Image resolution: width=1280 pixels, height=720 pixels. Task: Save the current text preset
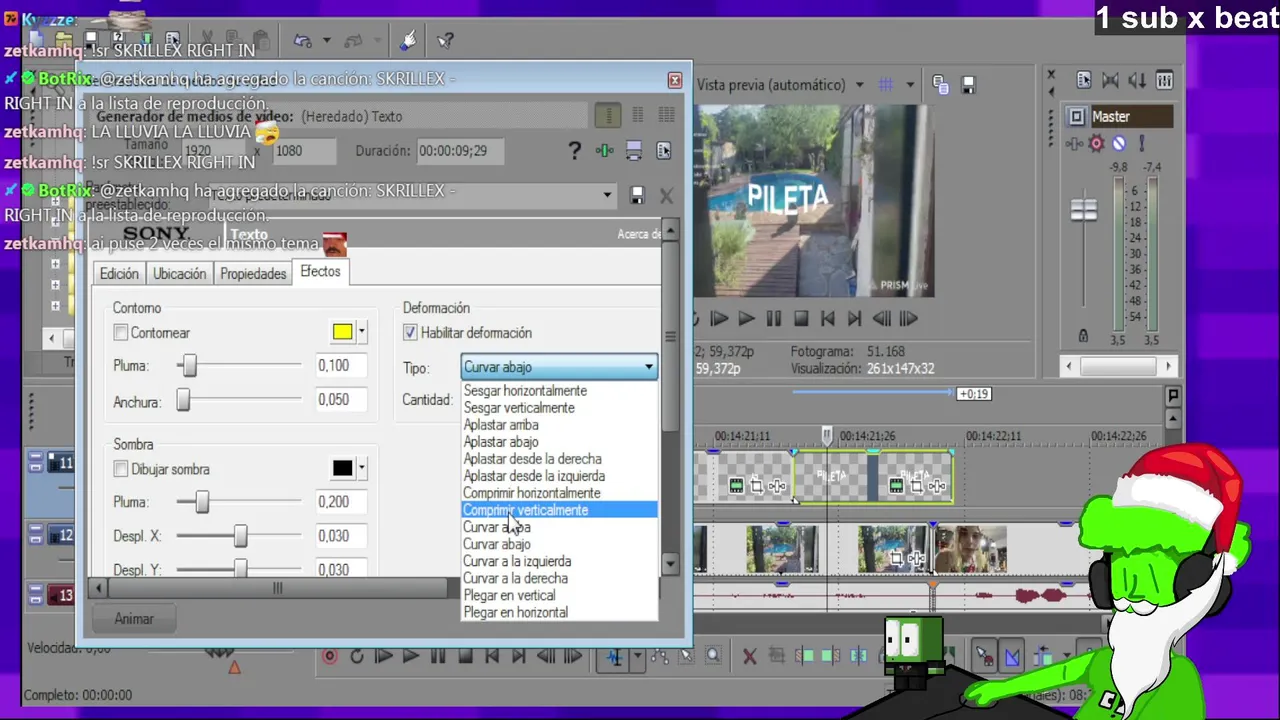point(637,195)
